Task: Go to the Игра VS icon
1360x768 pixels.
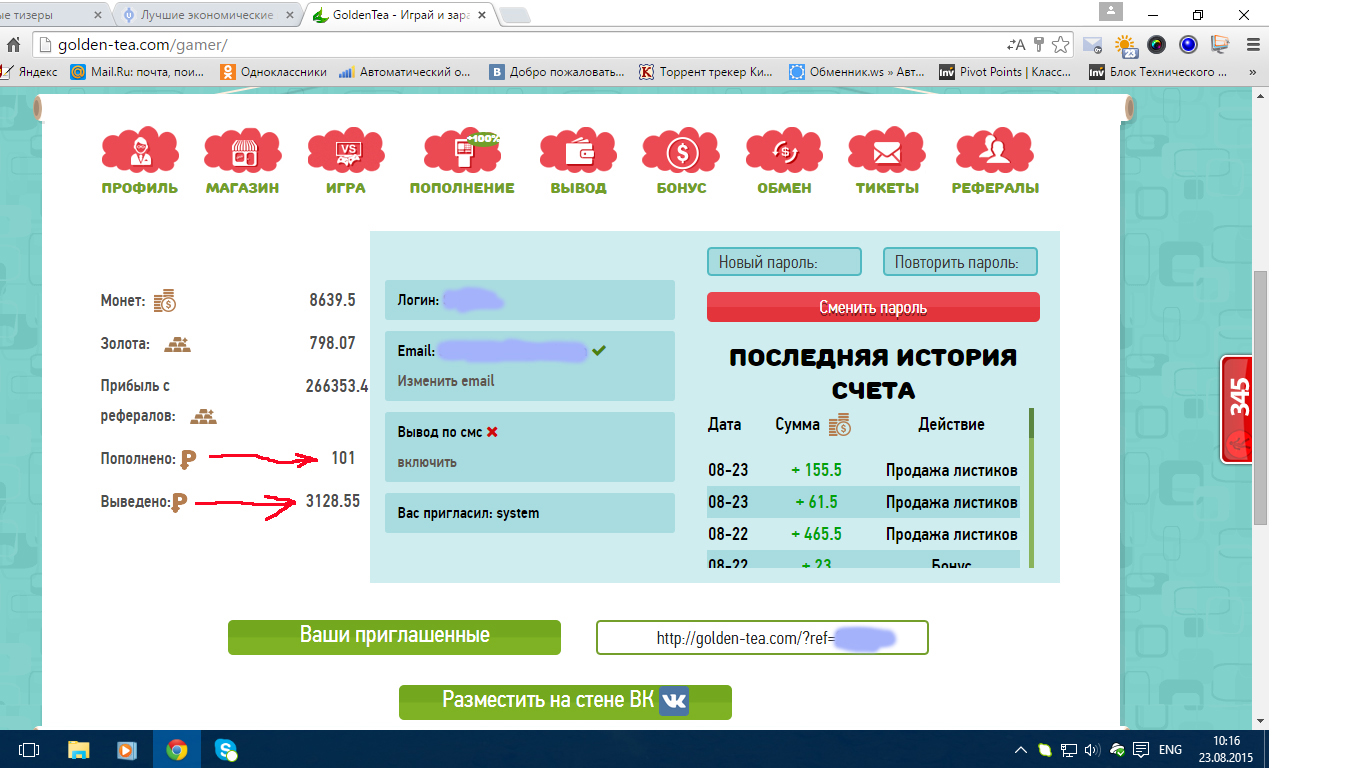Action: click(x=346, y=151)
